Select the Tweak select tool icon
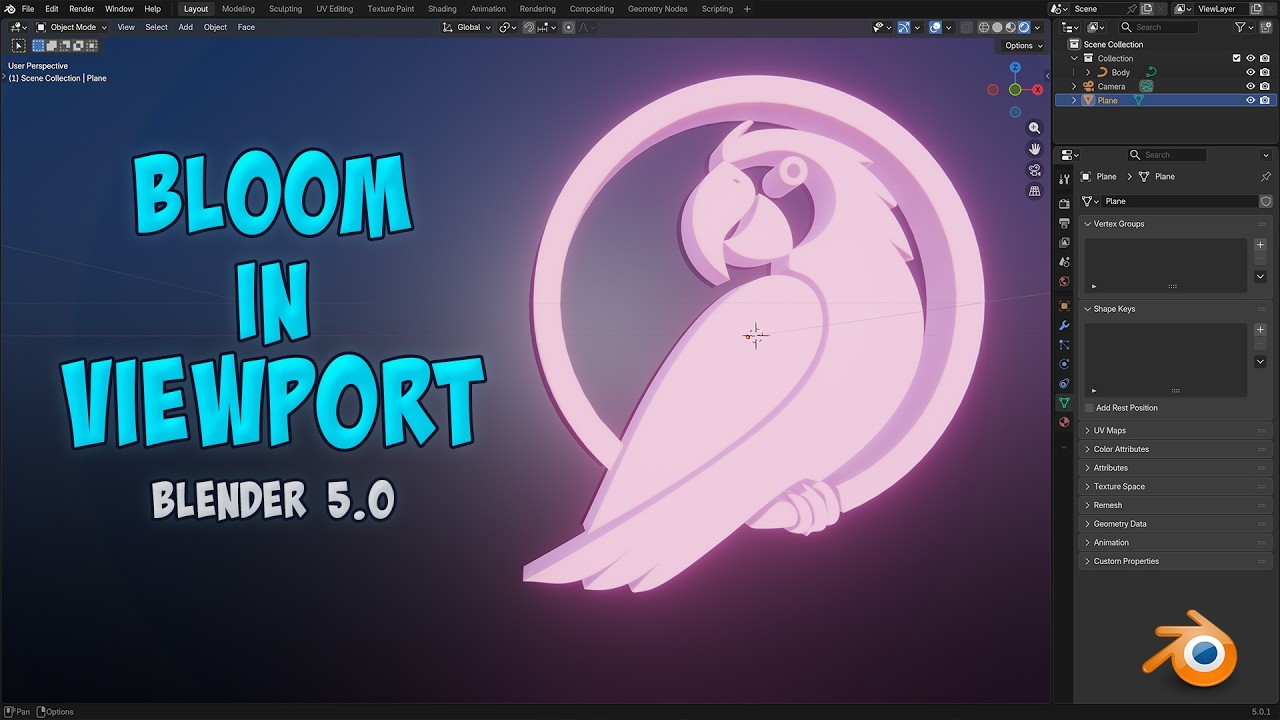 [18, 45]
